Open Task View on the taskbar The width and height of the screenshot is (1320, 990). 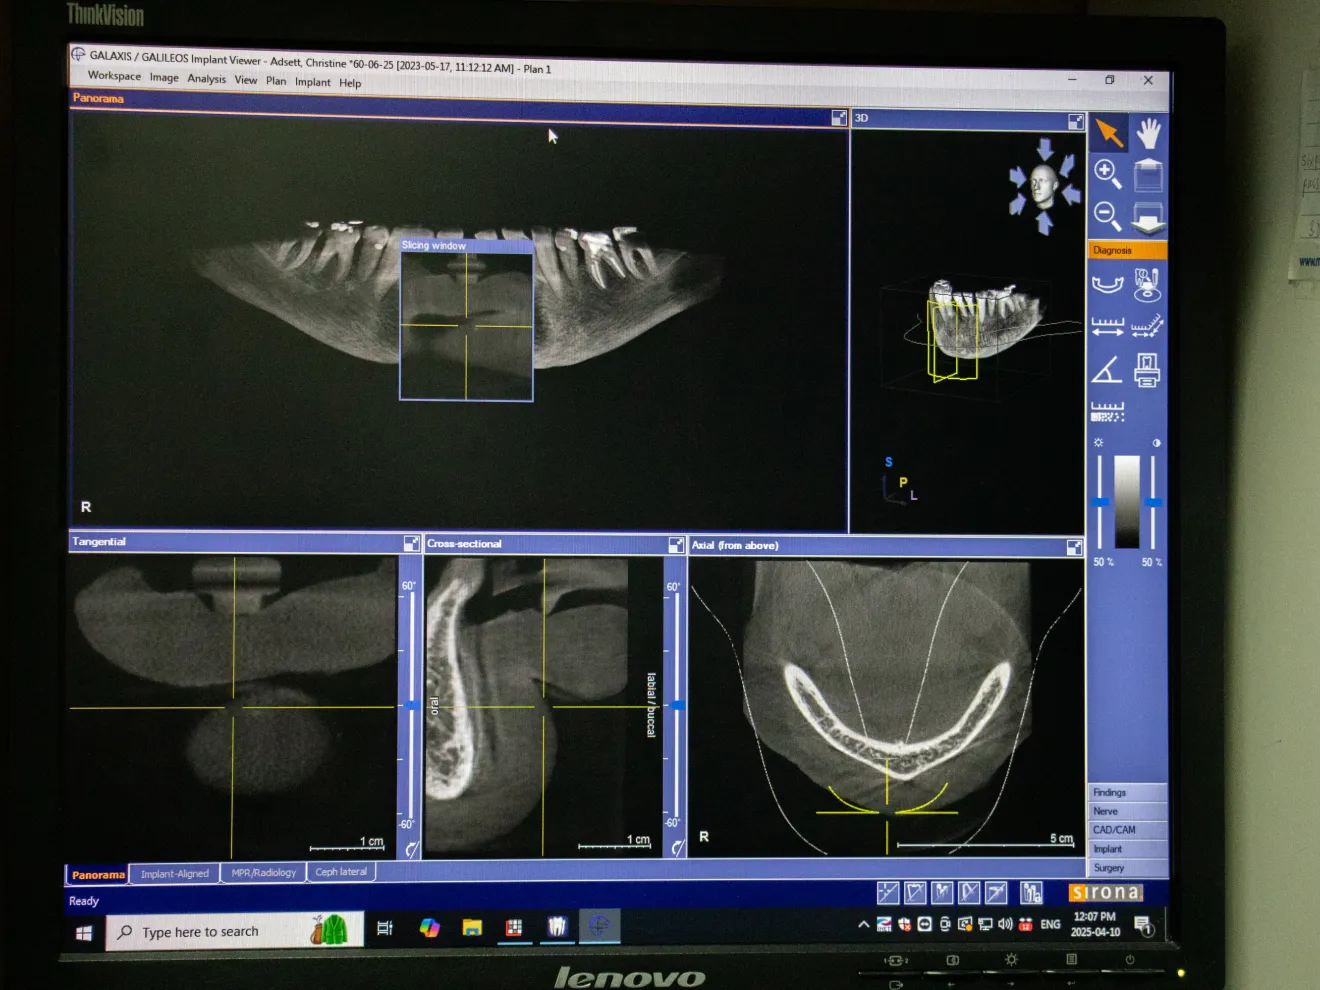tap(385, 928)
